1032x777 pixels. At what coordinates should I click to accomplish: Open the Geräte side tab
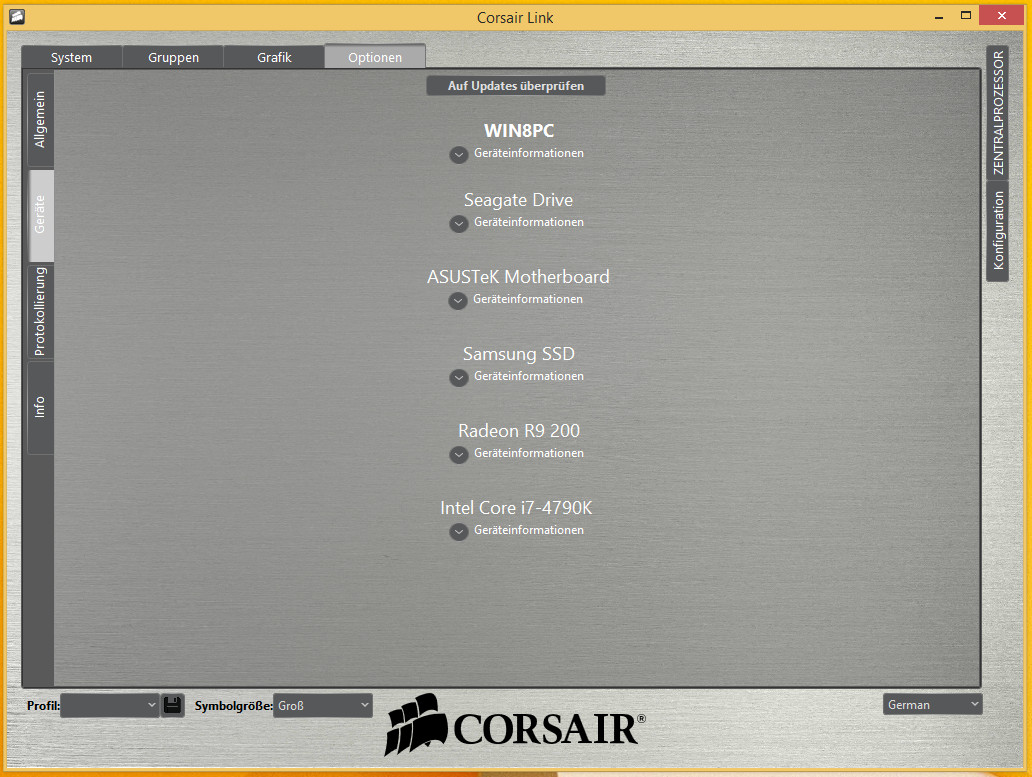pos(41,215)
